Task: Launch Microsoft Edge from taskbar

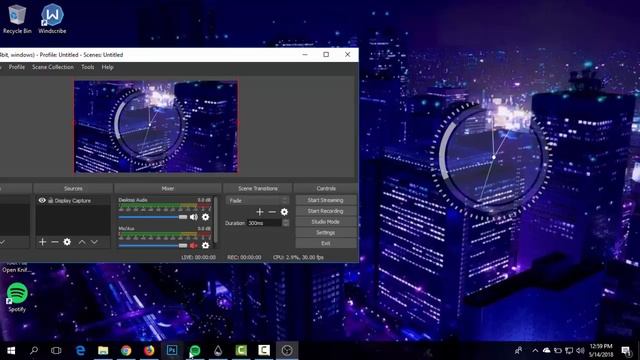Action: pyautogui.click(x=80, y=350)
